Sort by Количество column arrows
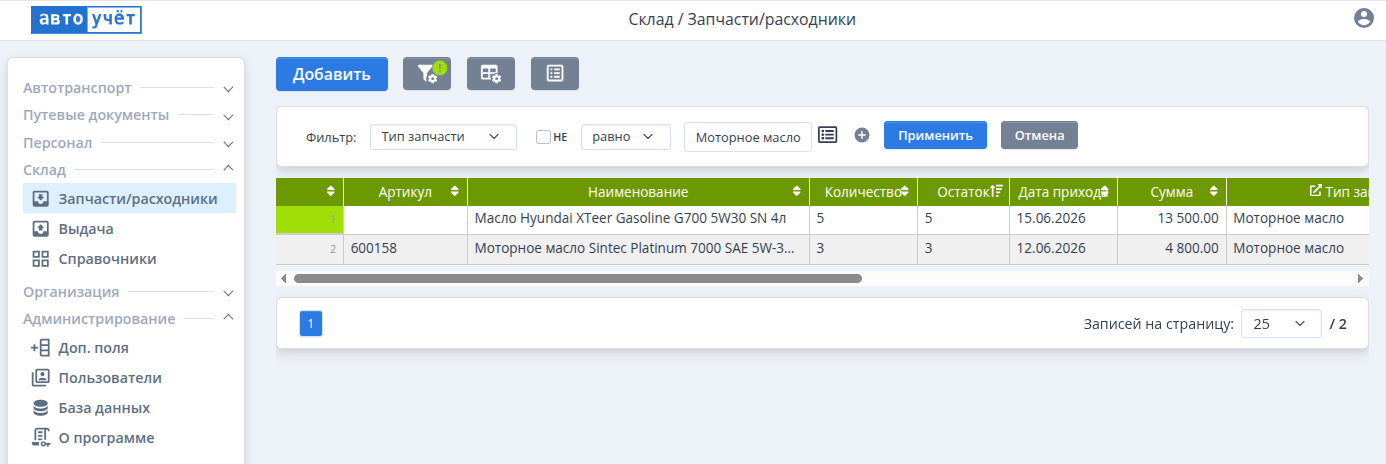 click(904, 192)
